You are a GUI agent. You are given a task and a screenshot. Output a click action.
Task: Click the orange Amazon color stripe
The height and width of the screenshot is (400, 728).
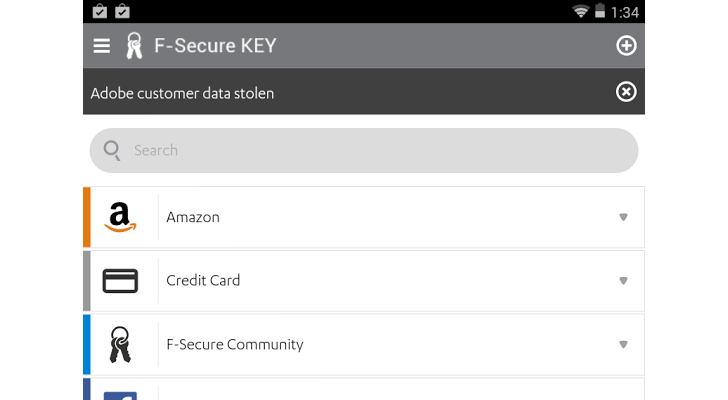[87, 217]
